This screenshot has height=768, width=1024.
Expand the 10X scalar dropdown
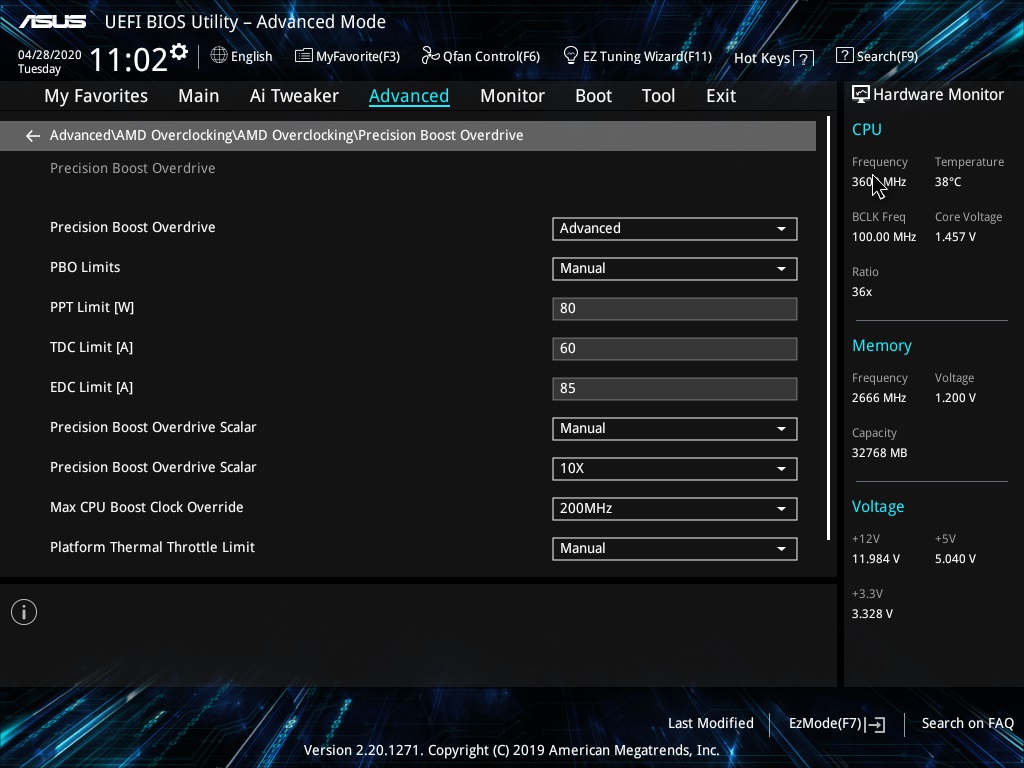(x=675, y=468)
